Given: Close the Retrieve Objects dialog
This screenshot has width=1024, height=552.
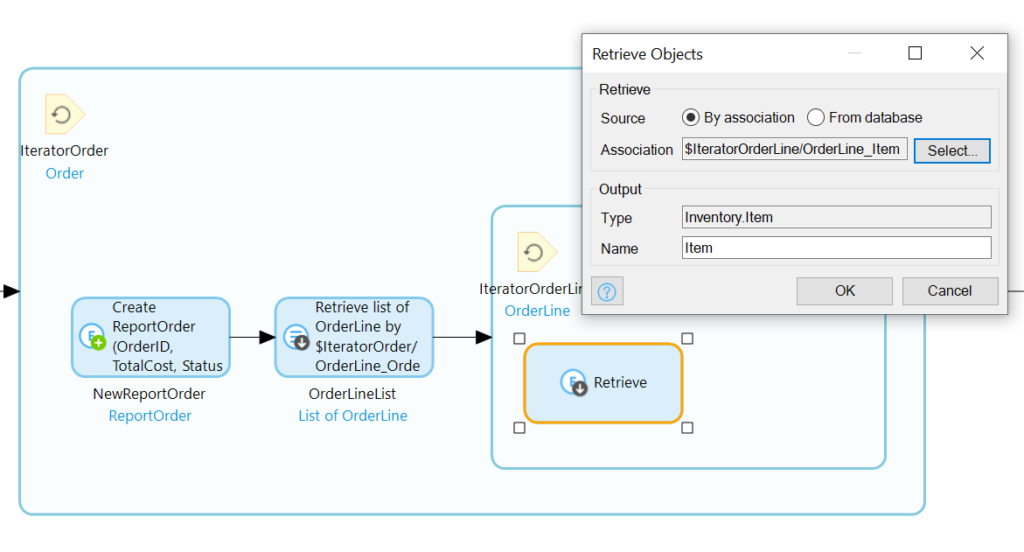Looking at the screenshot, I should coord(977,54).
